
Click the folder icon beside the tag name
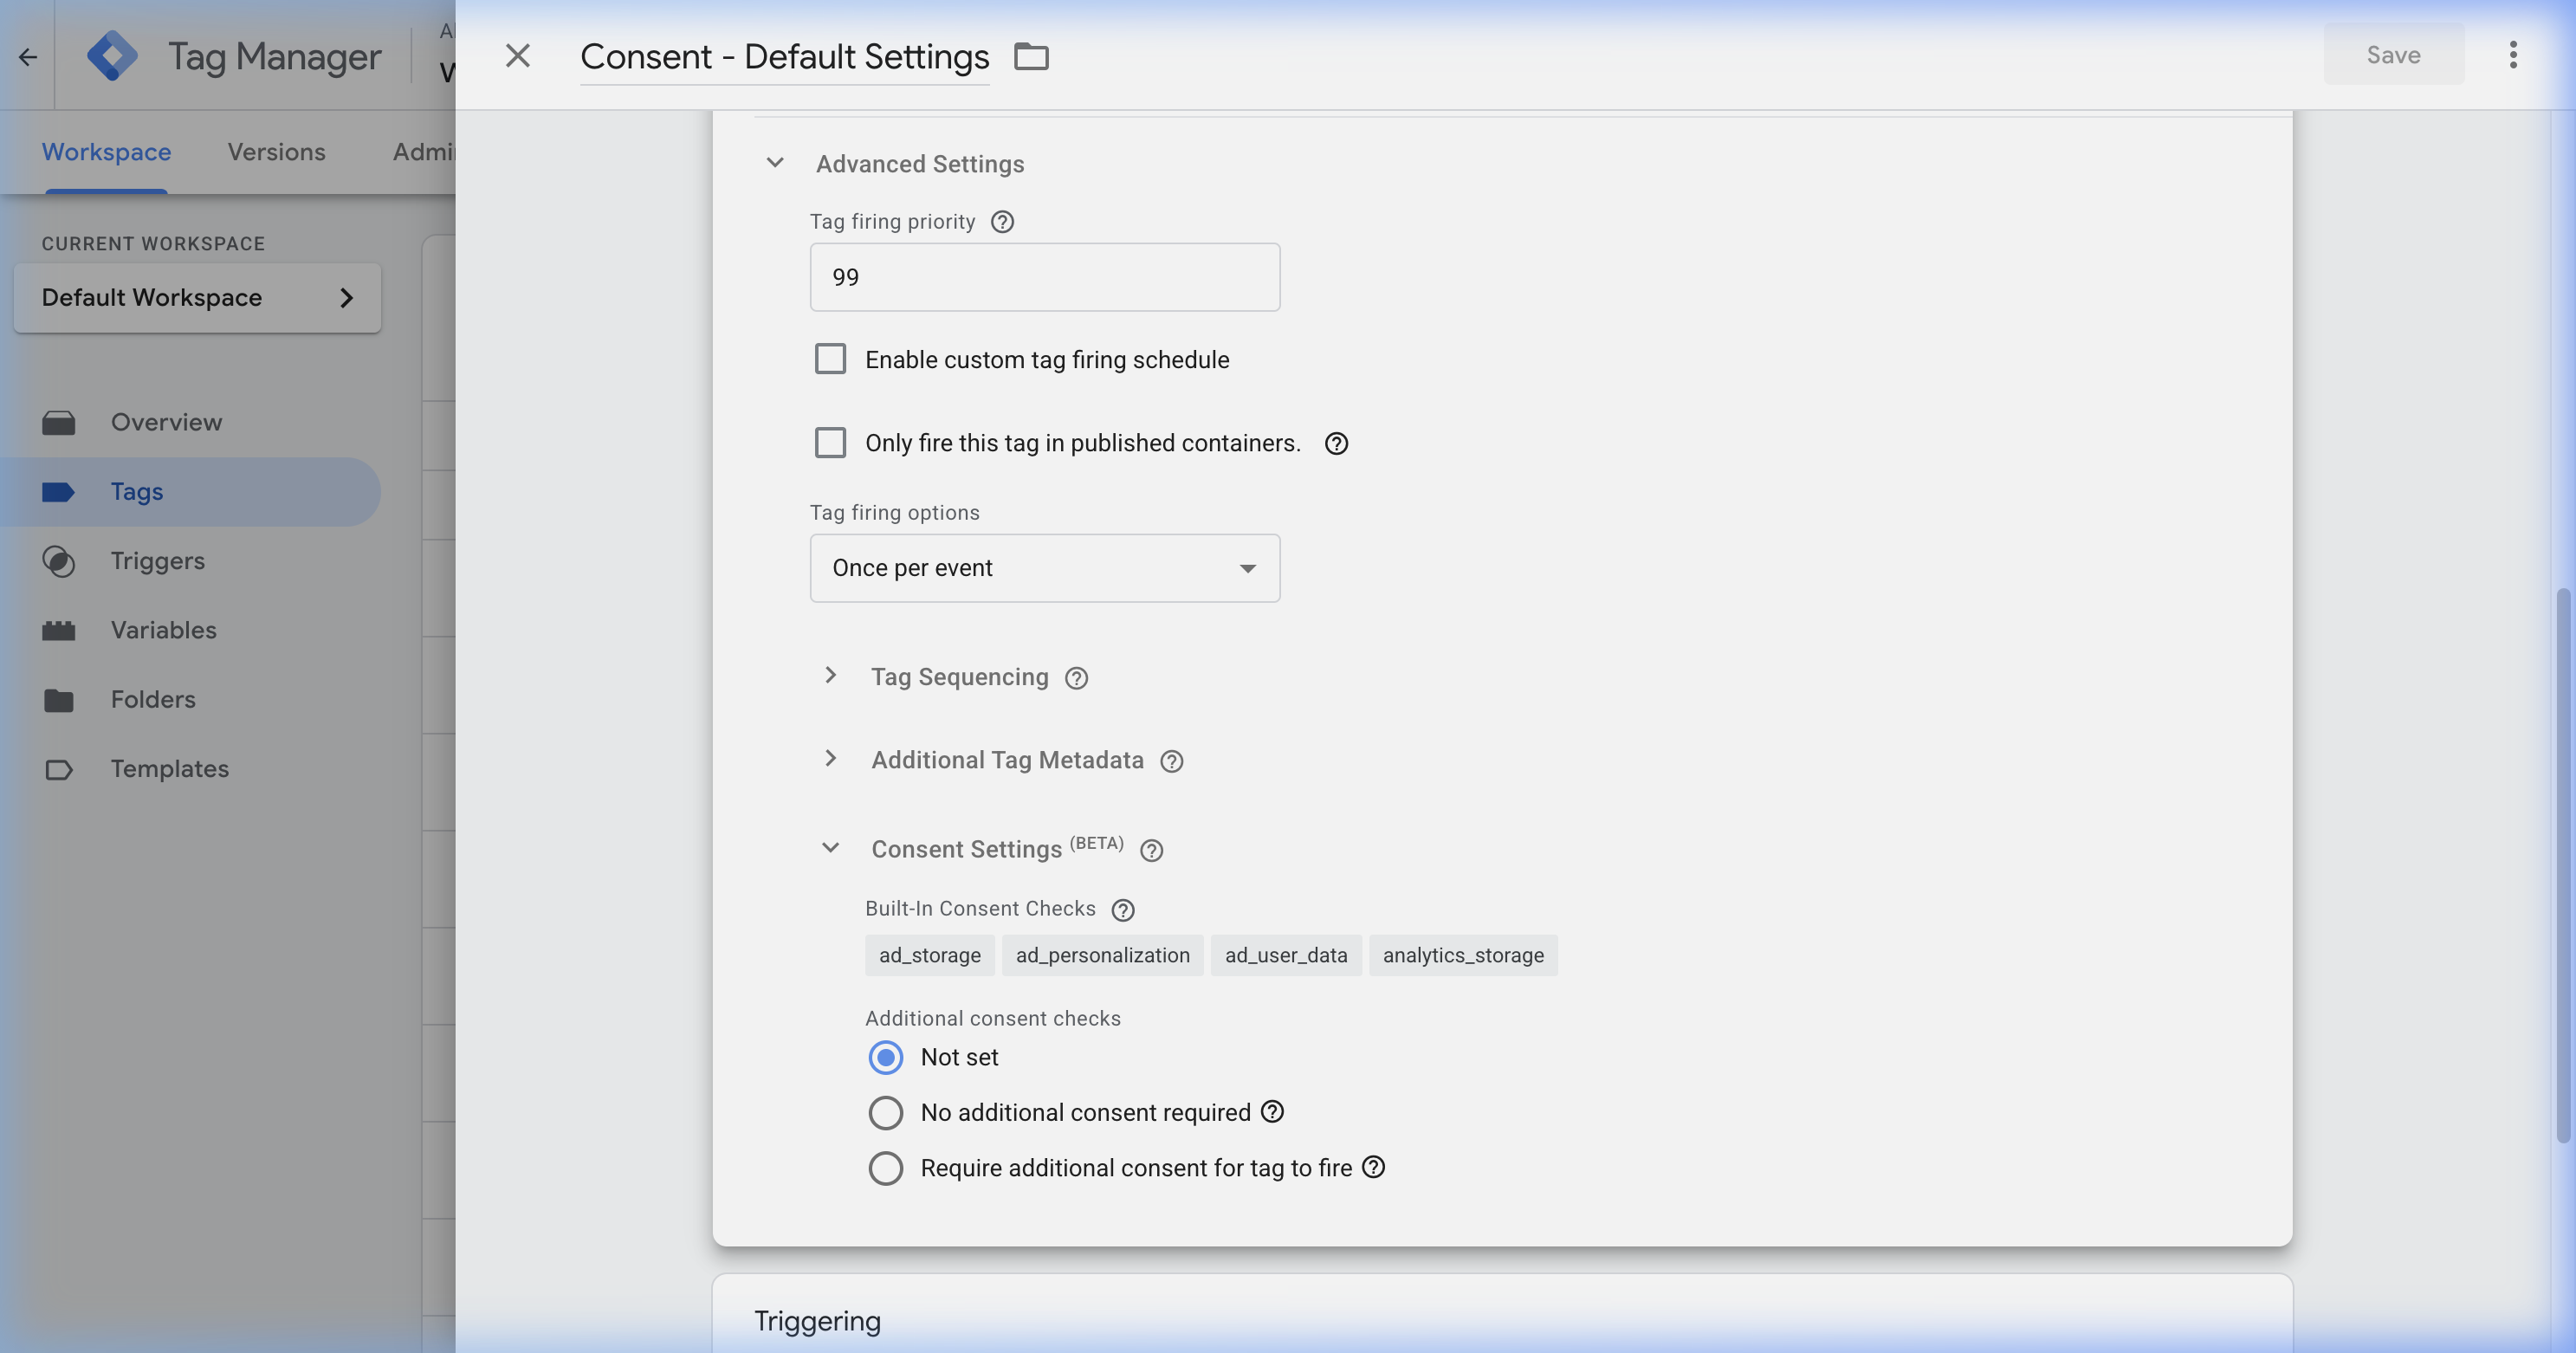click(1032, 56)
